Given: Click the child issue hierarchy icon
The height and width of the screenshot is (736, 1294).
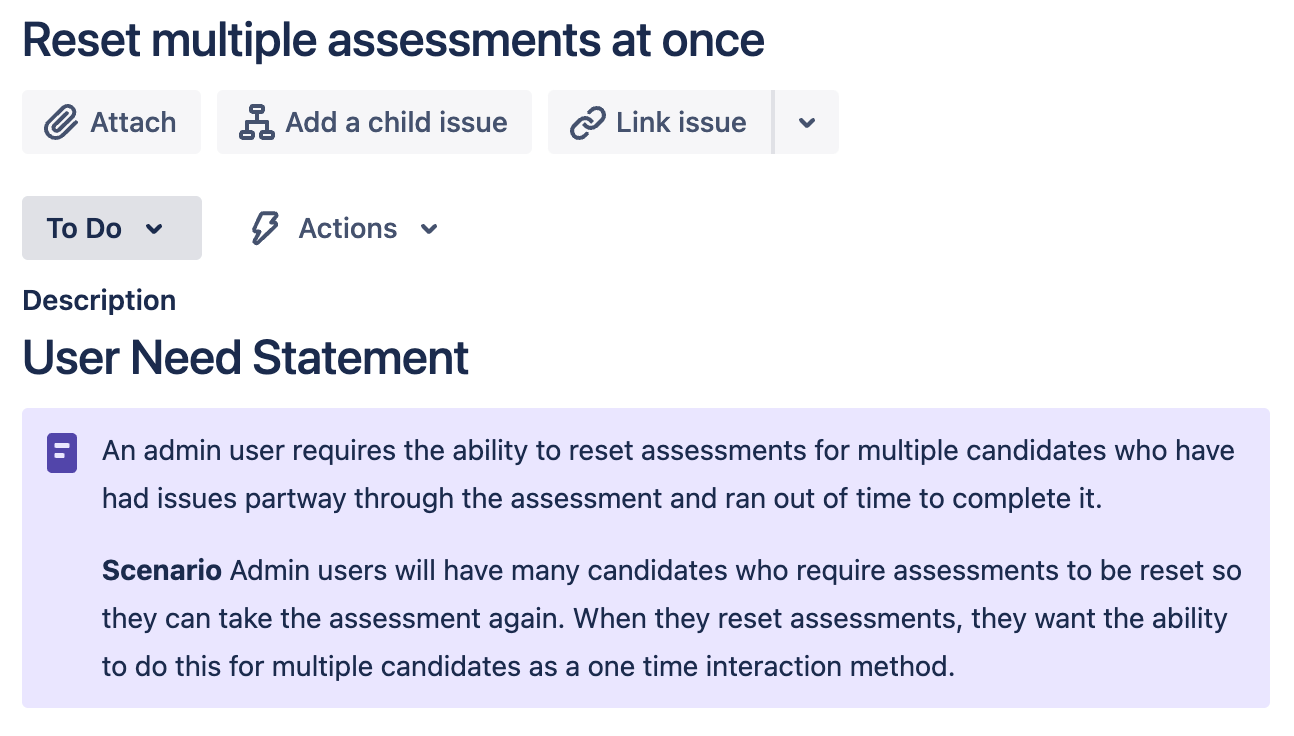Looking at the screenshot, I should point(257,123).
